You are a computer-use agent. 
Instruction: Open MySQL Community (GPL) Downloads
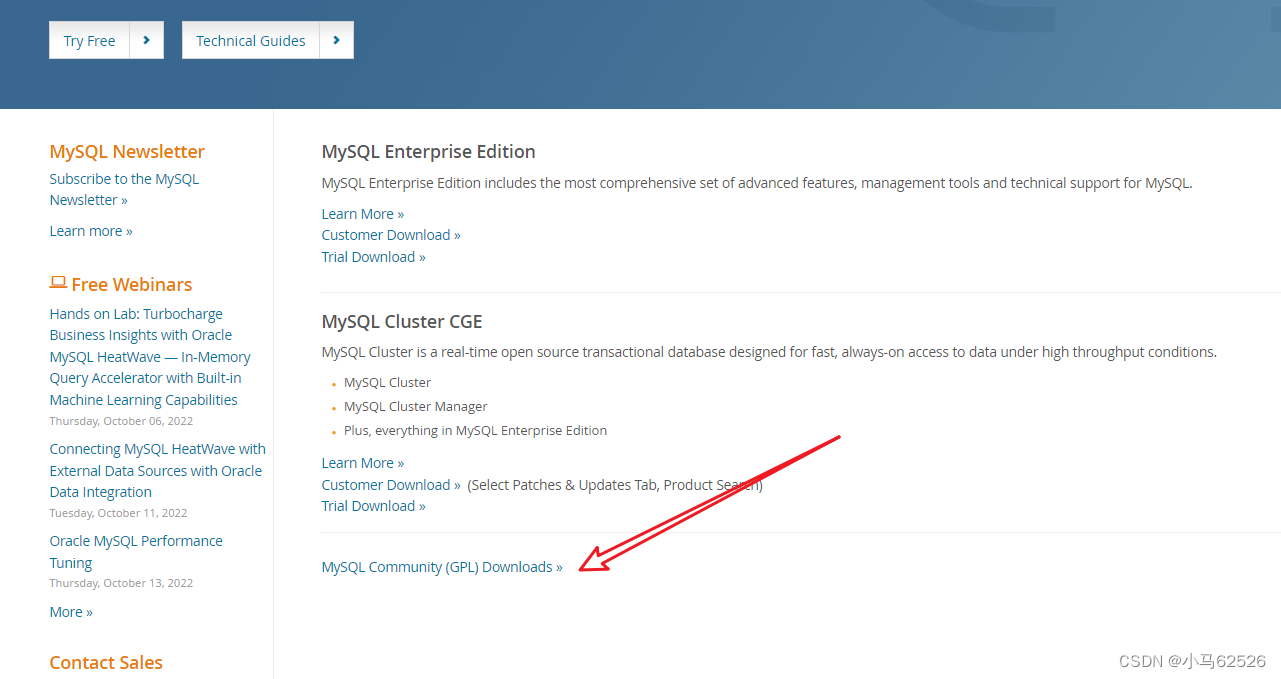(x=437, y=566)
